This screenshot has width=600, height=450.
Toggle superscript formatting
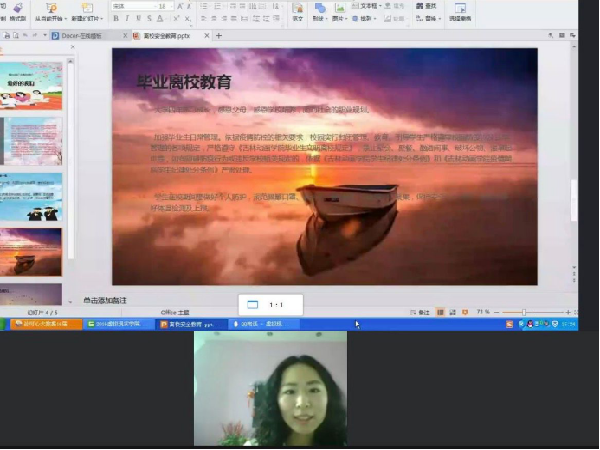pos(176,18)
